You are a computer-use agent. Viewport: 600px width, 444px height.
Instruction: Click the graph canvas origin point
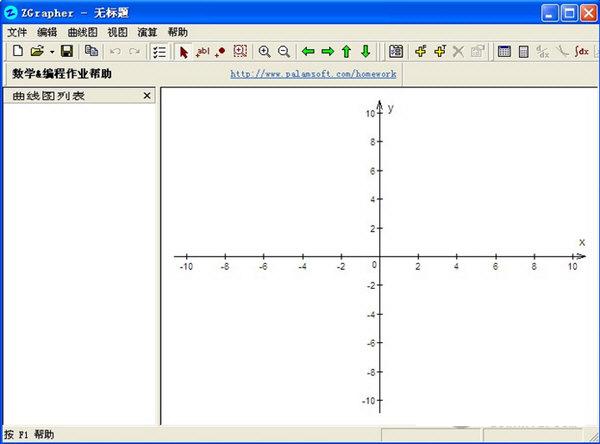click(x=379, y=257)
